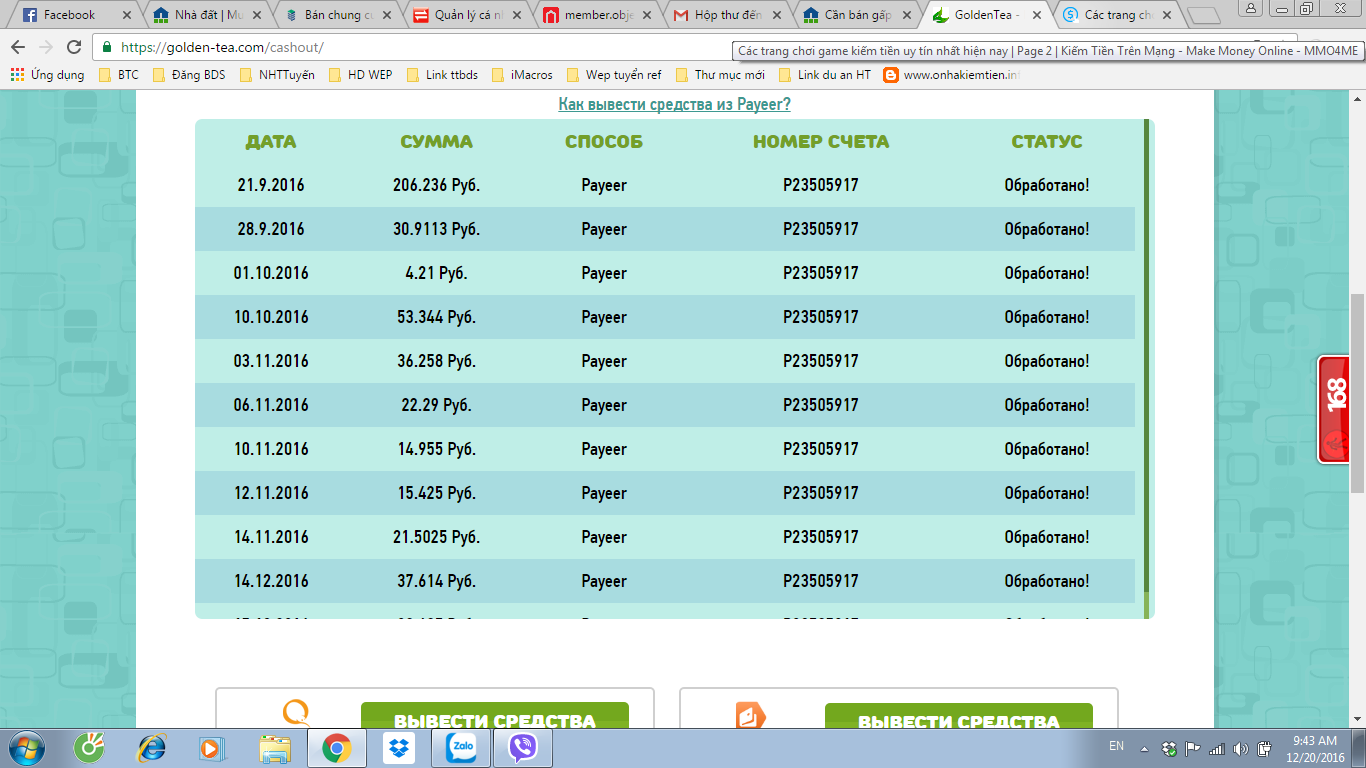Click the ДАТА column header
The image size is (1366, 768).
coord(271,142)
